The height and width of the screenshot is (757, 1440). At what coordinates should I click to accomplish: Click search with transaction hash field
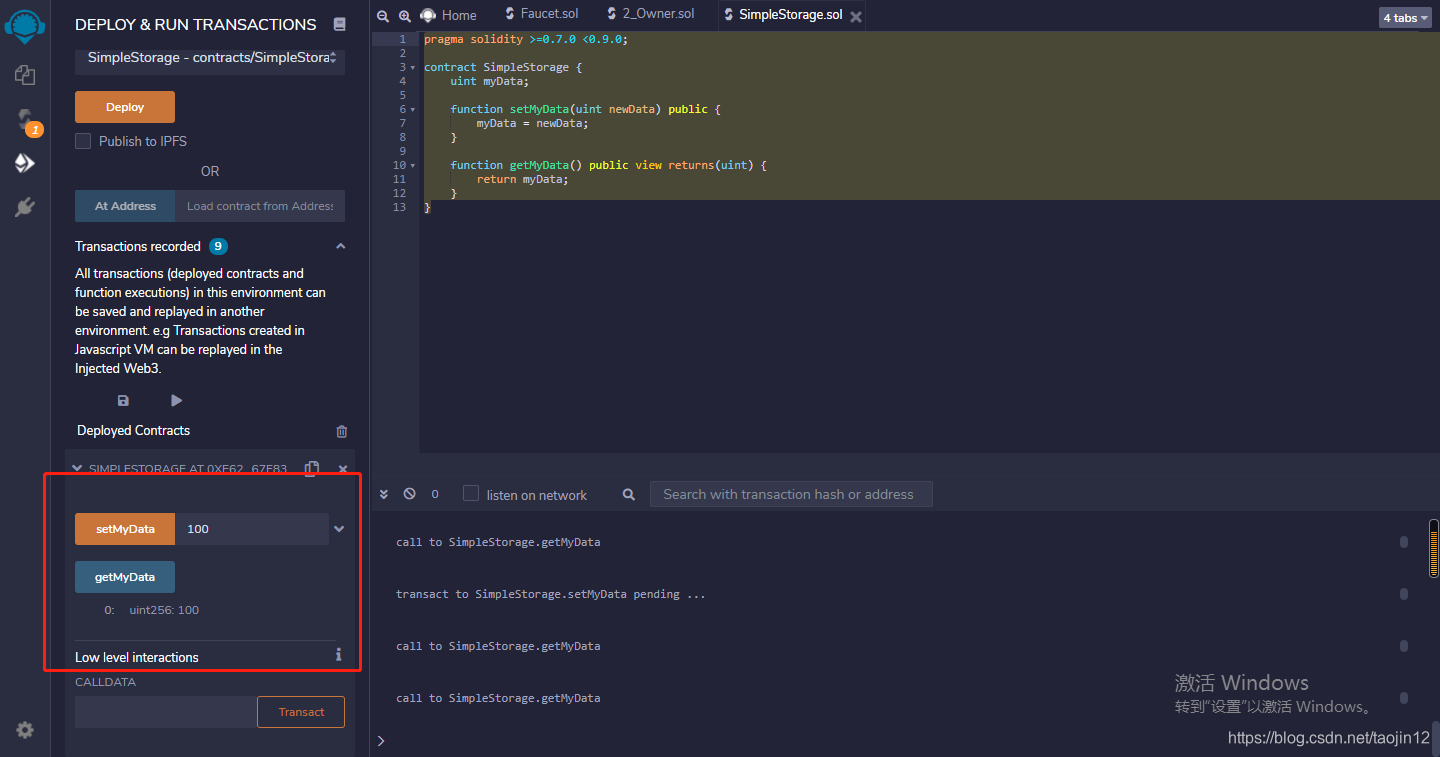[x=791, y=494]
